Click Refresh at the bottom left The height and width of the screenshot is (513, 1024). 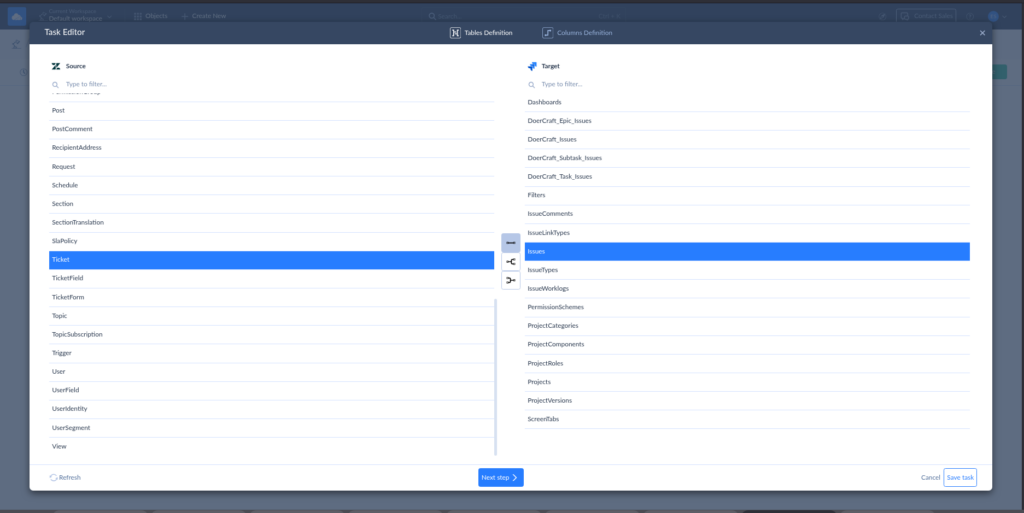coord(65,478)
